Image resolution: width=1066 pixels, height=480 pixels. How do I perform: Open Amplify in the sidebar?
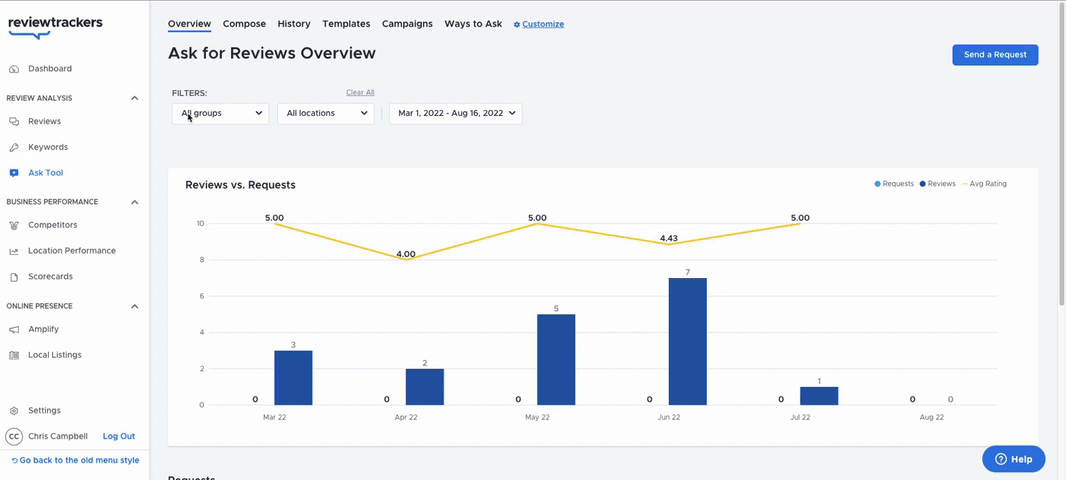click(x=44, y=329)
